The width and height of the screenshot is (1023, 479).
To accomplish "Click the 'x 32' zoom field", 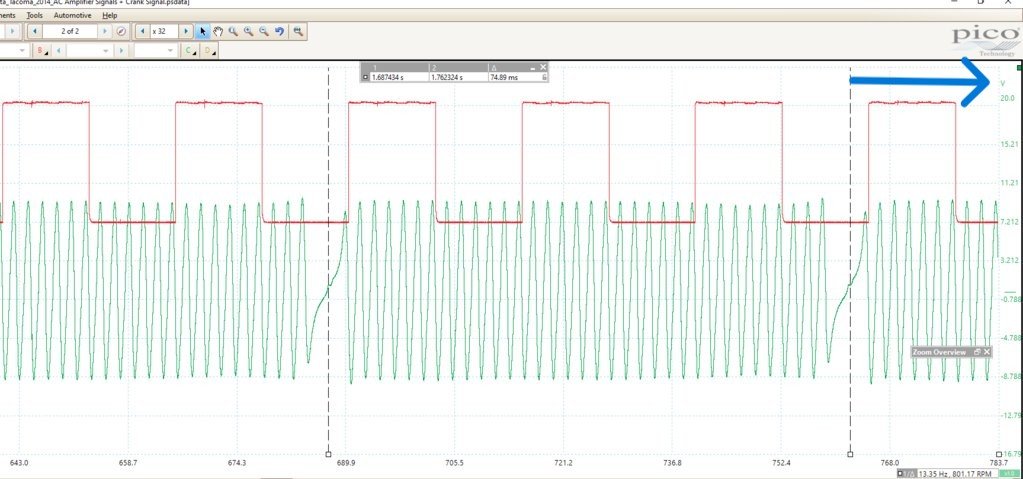I will click(x=164, y=31).
